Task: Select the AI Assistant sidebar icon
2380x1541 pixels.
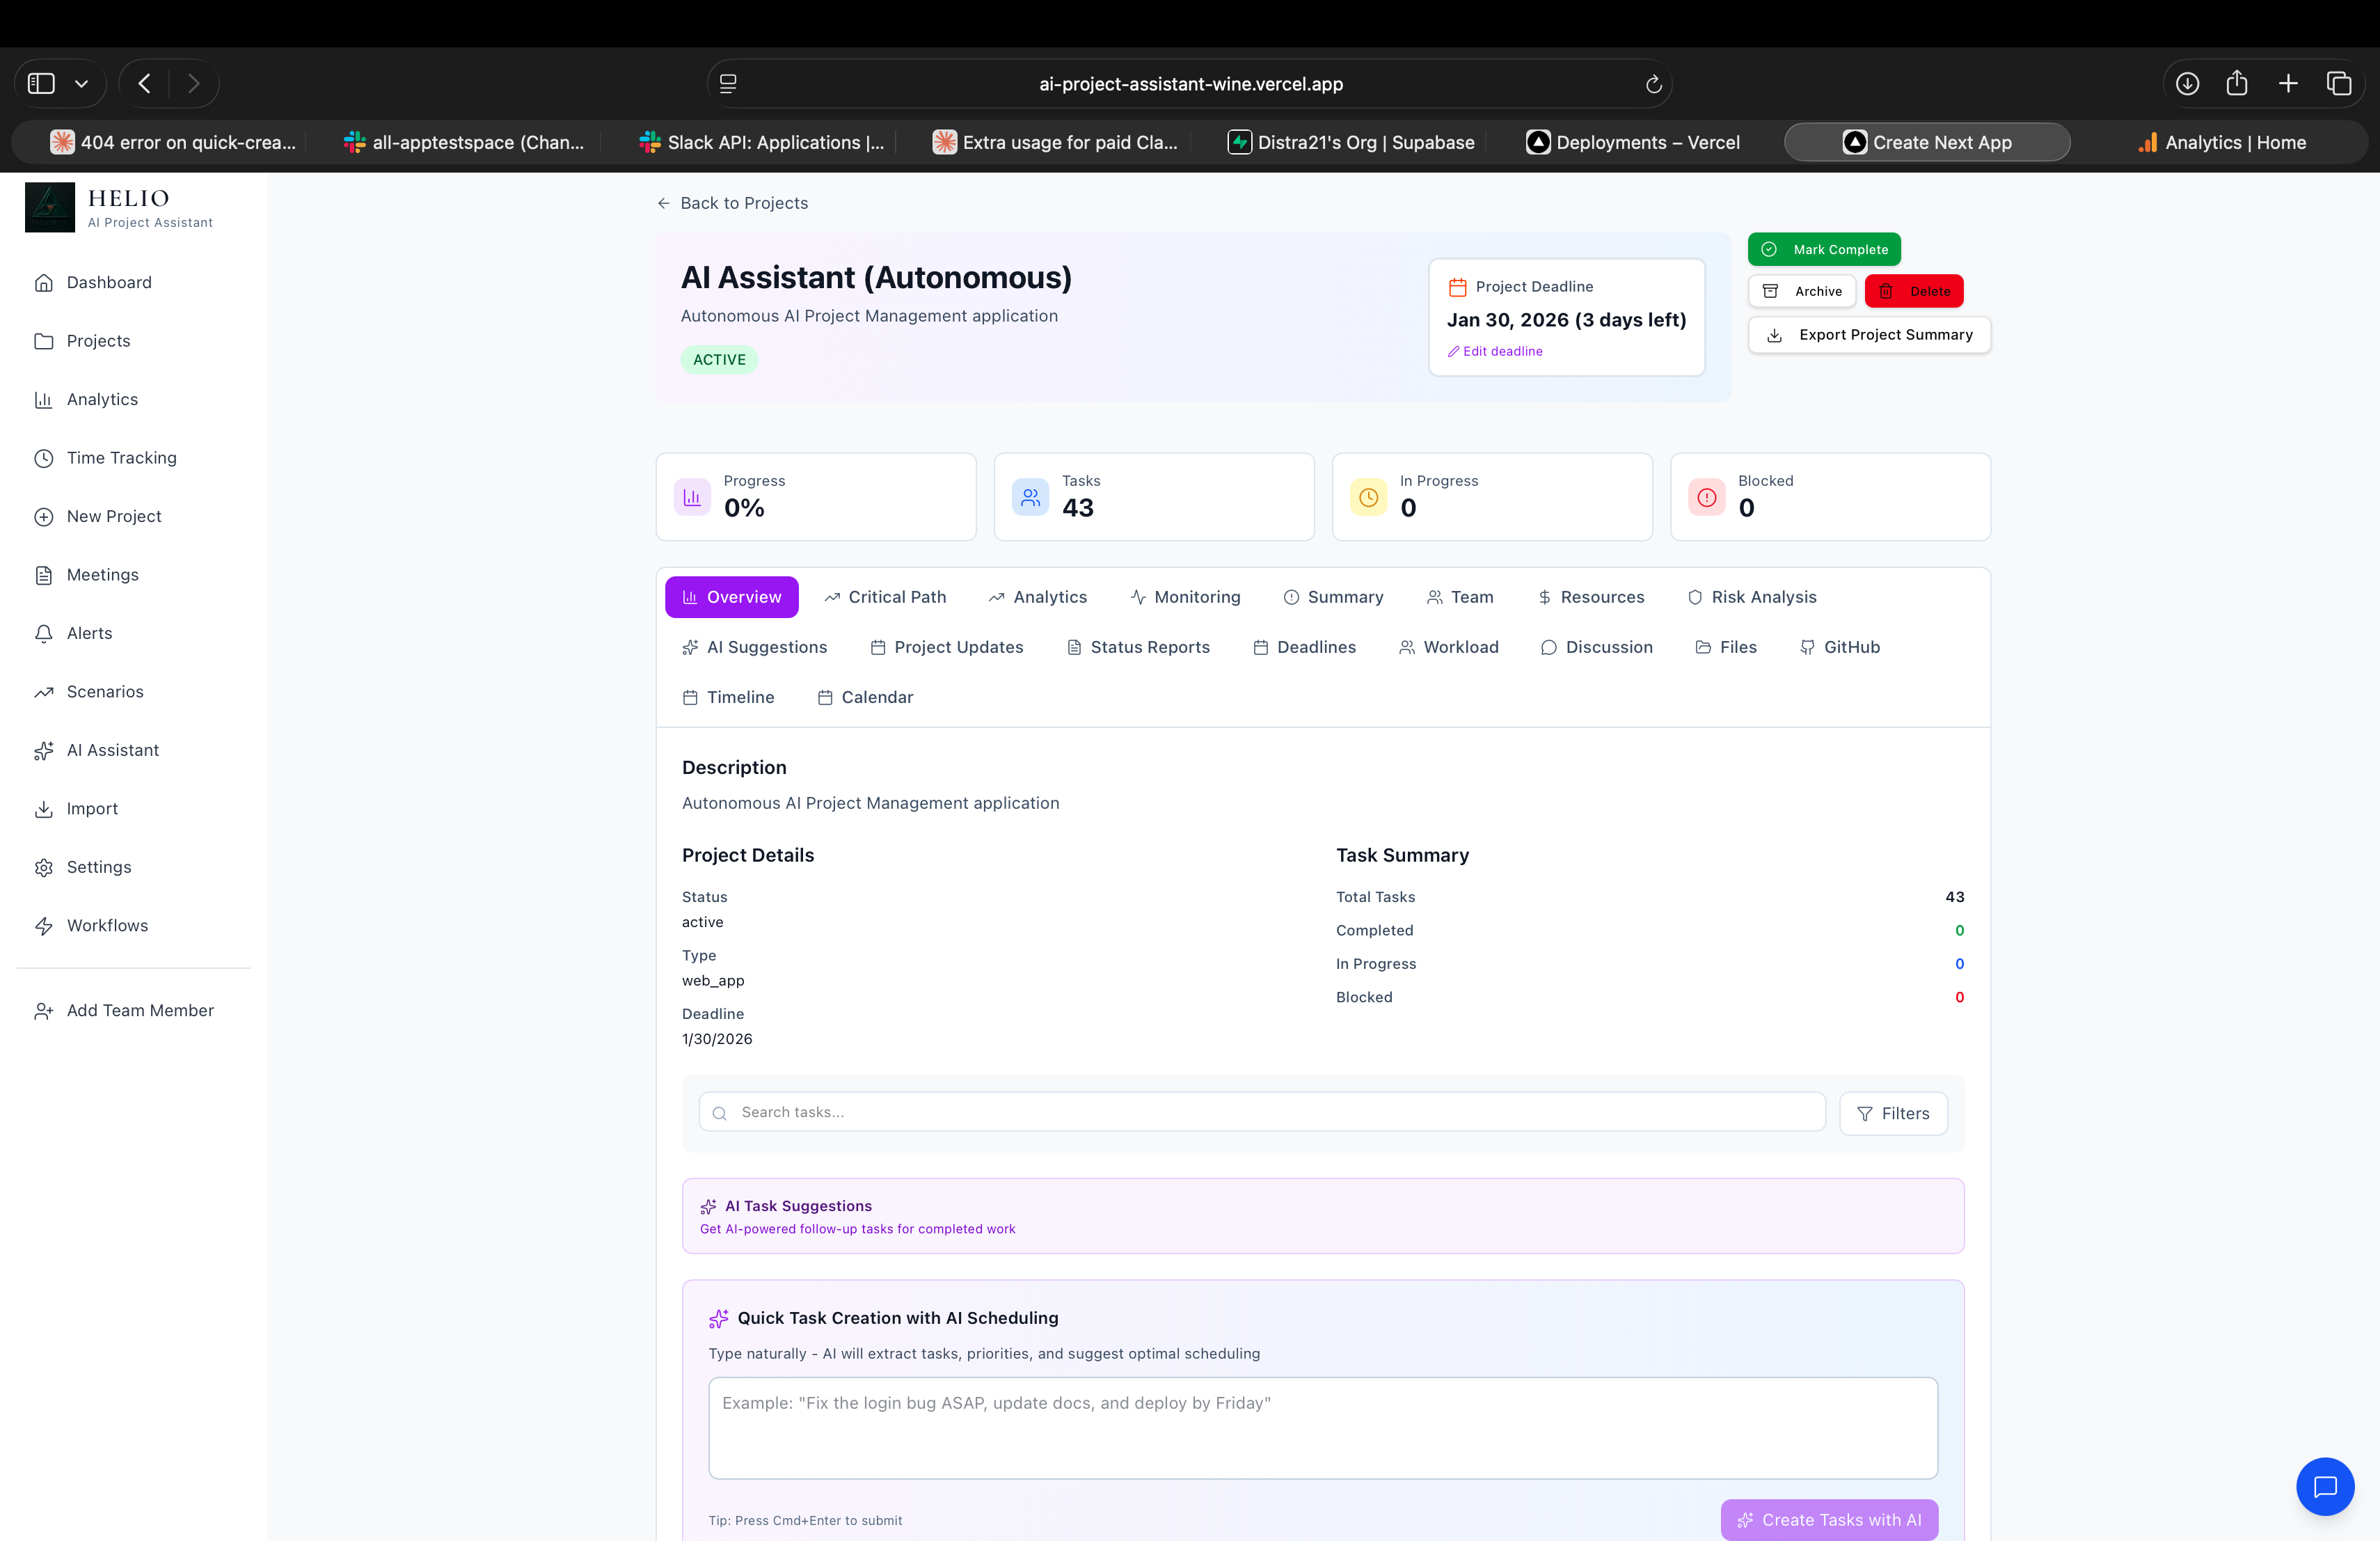Action: pos(44,750)
